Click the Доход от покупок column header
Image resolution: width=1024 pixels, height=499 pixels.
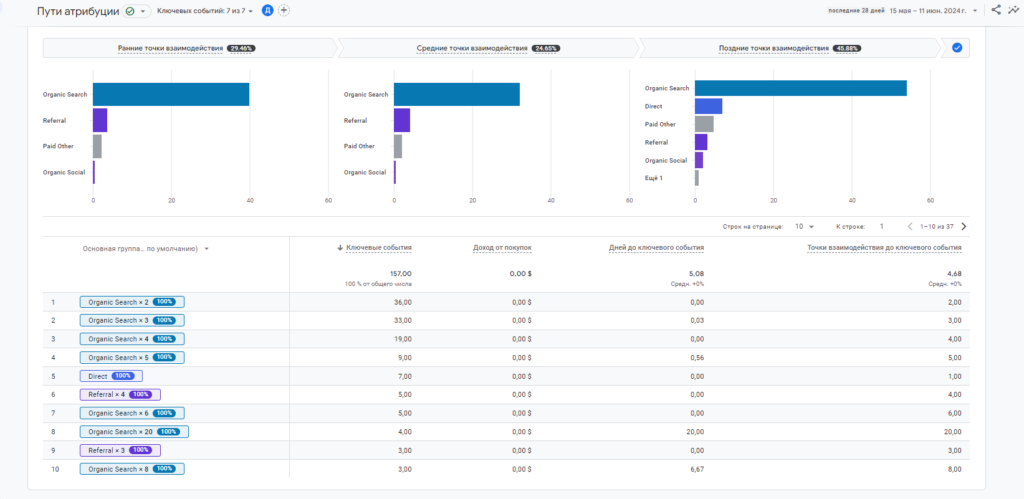click(502, 248)
